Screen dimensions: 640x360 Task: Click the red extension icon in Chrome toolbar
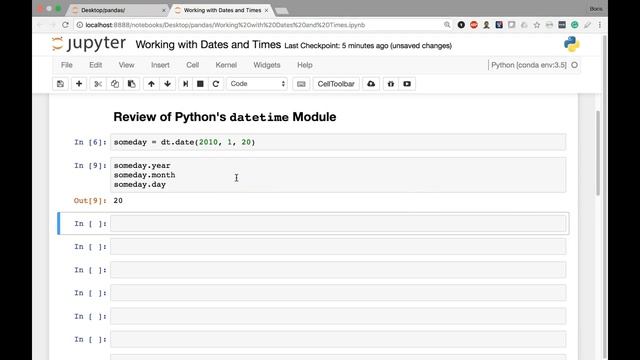473,25
